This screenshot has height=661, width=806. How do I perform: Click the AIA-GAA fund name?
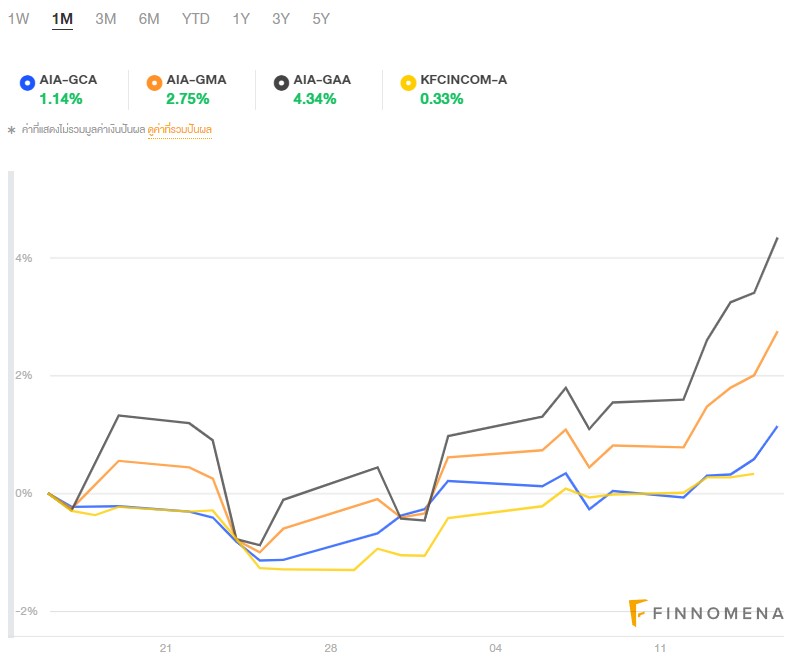coord(322,79)
